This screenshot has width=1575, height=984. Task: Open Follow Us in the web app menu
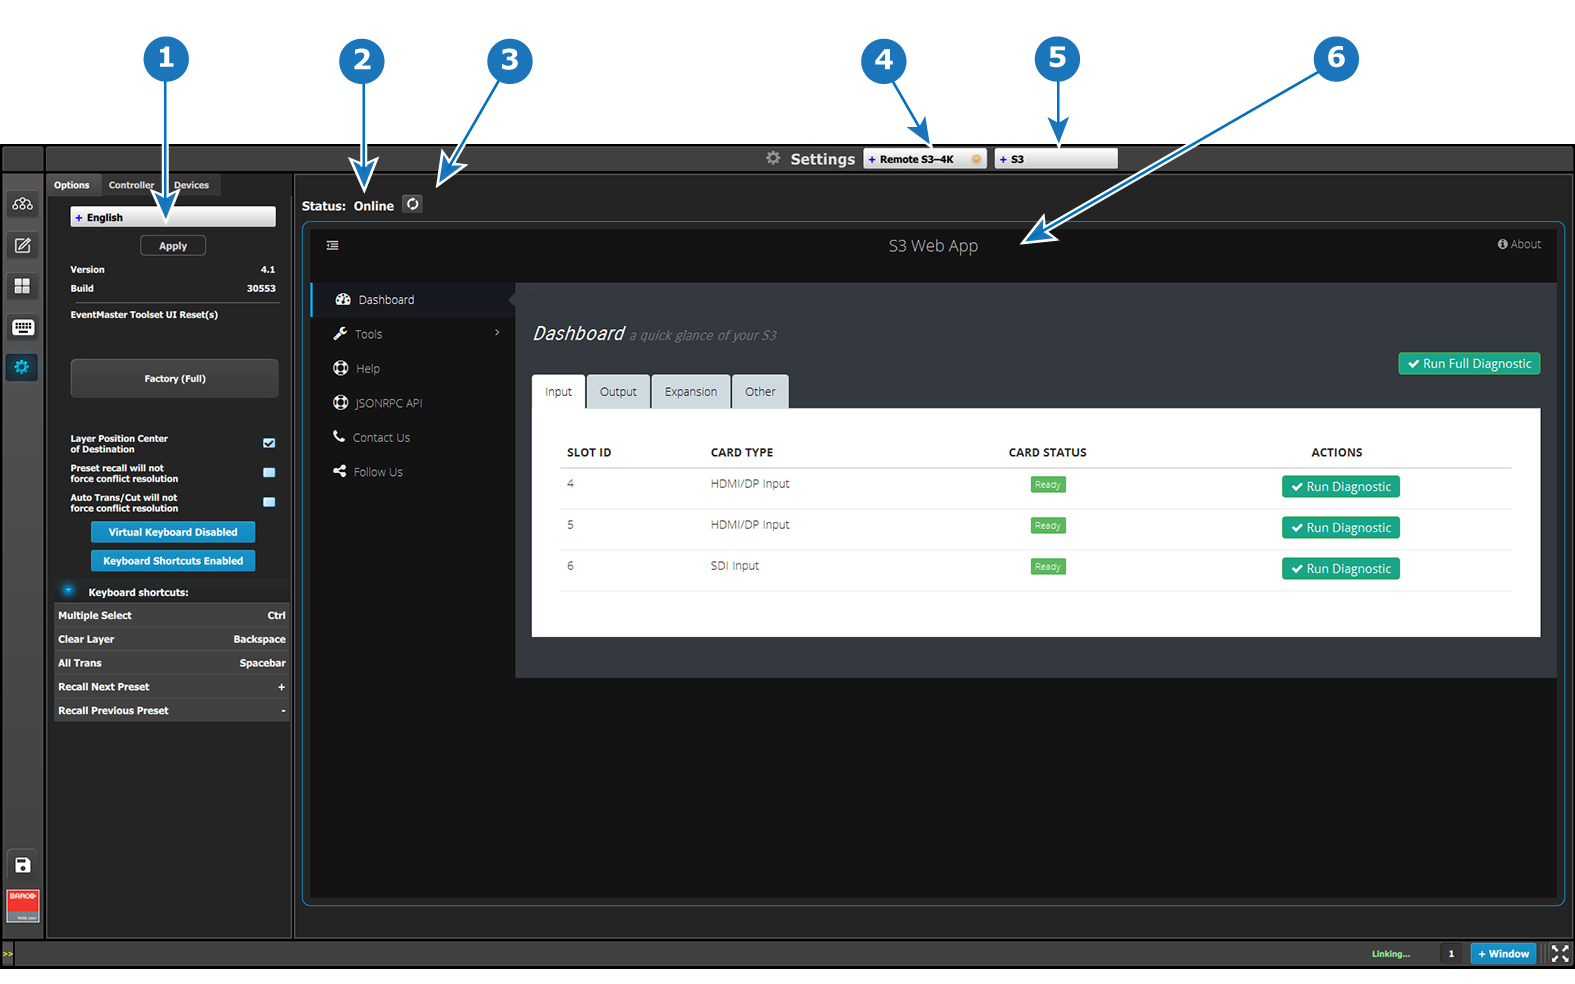[x=412, y=472]
